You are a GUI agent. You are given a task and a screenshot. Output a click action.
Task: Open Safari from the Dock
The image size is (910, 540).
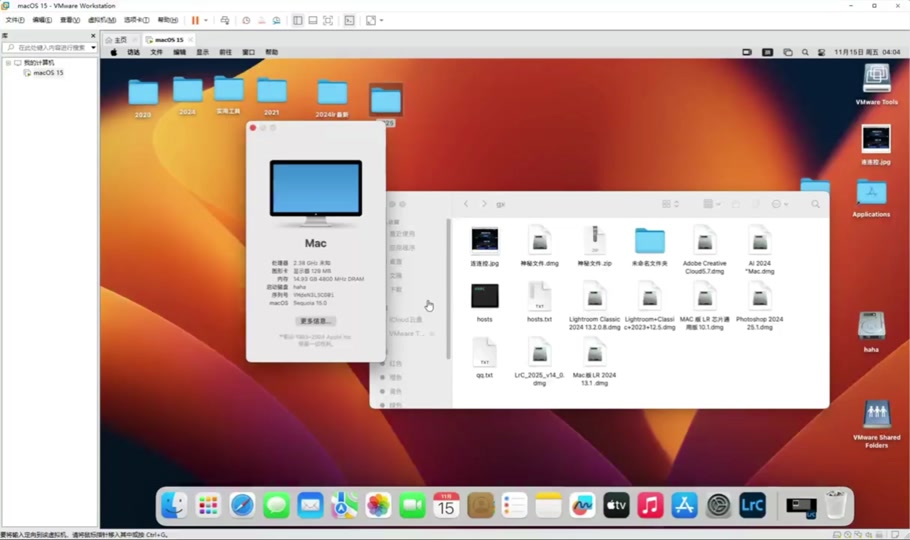242,506
